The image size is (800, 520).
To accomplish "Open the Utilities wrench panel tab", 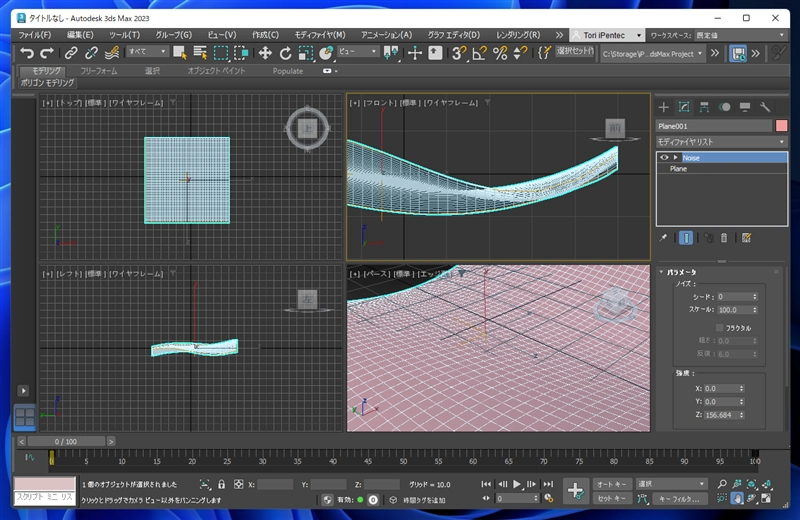I will pyautogui.click(x=765, y=107).
